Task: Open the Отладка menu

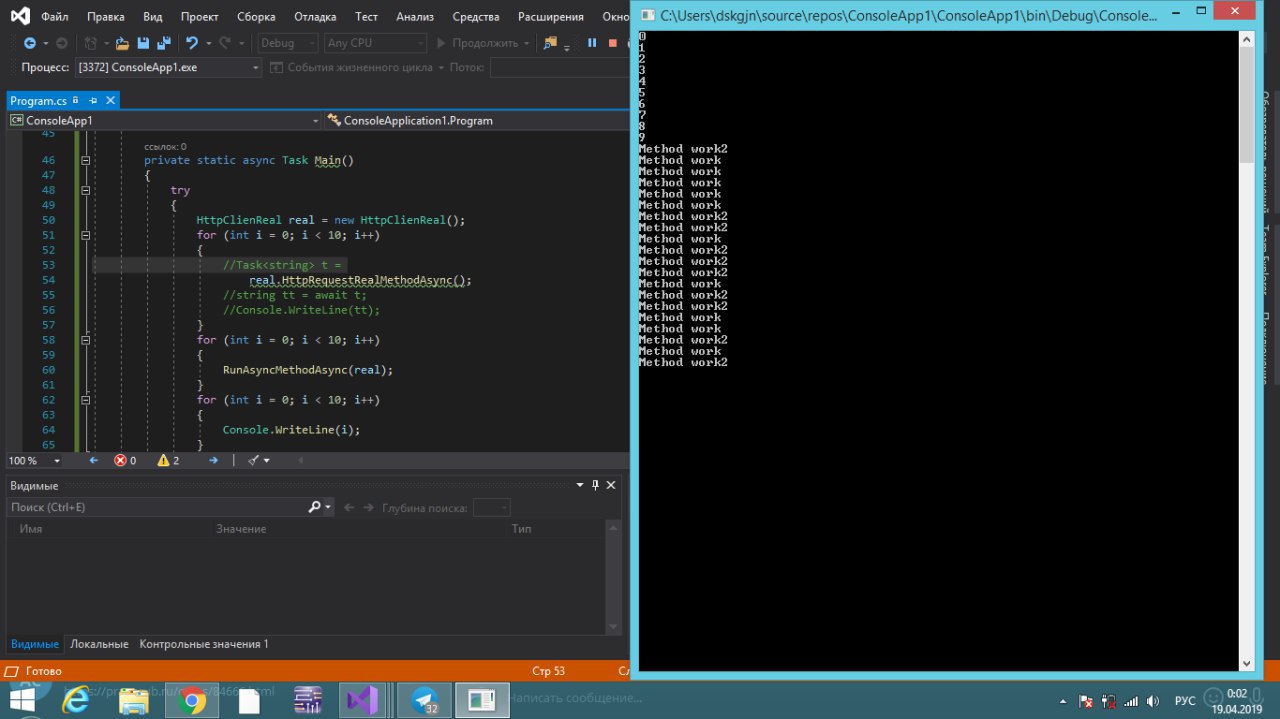Action: (x=315, y=17)
